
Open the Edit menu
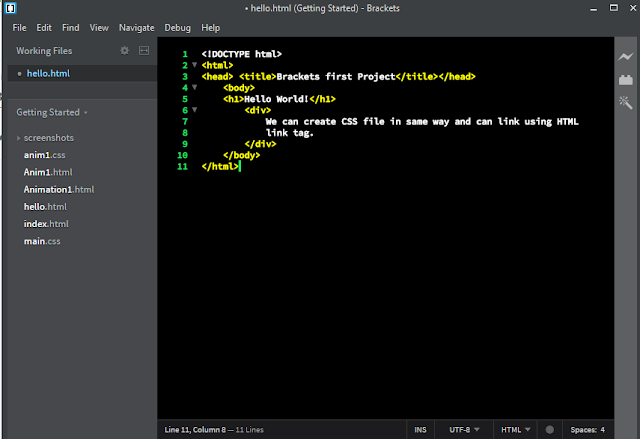pyautogui.click(x=44, y=28)
